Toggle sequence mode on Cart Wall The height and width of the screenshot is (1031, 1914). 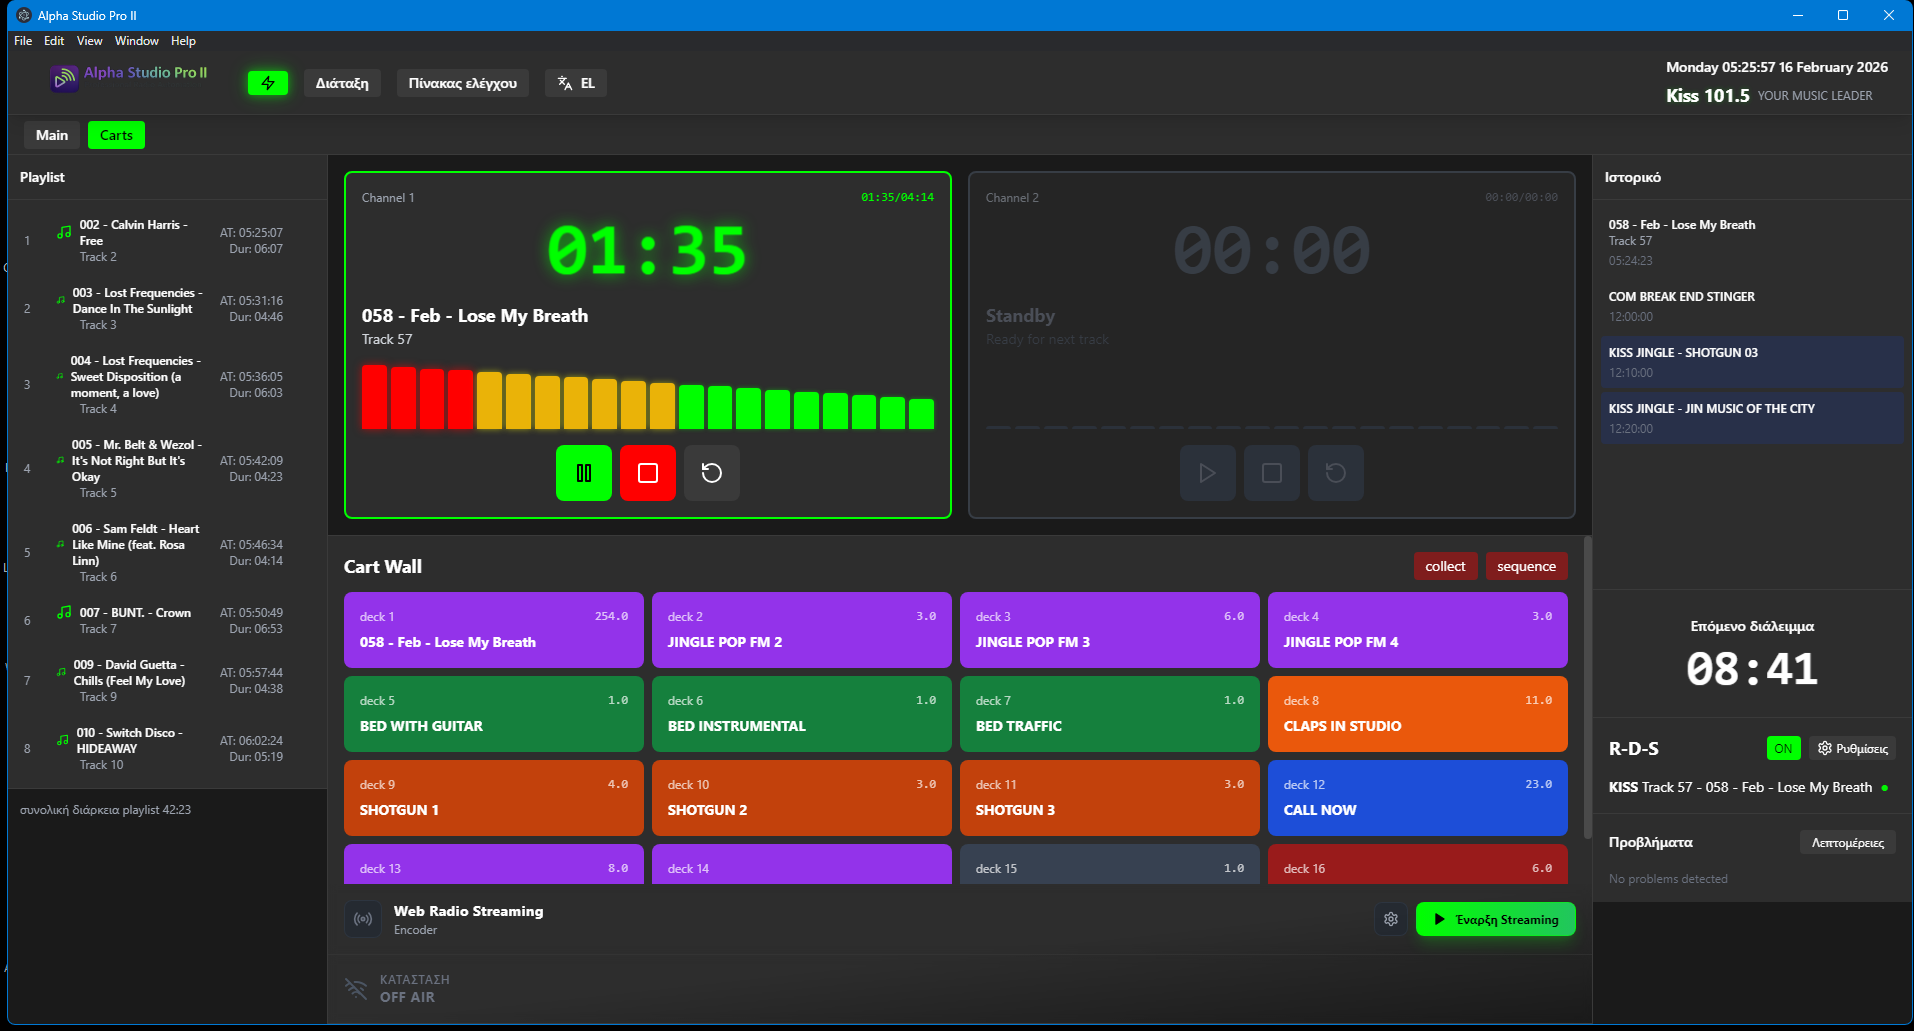coord(1526,566)
